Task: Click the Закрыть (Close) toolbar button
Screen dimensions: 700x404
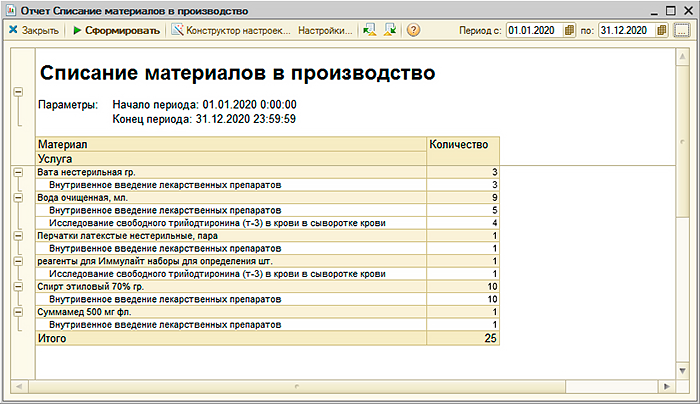Action: click(x=34, y=30)
